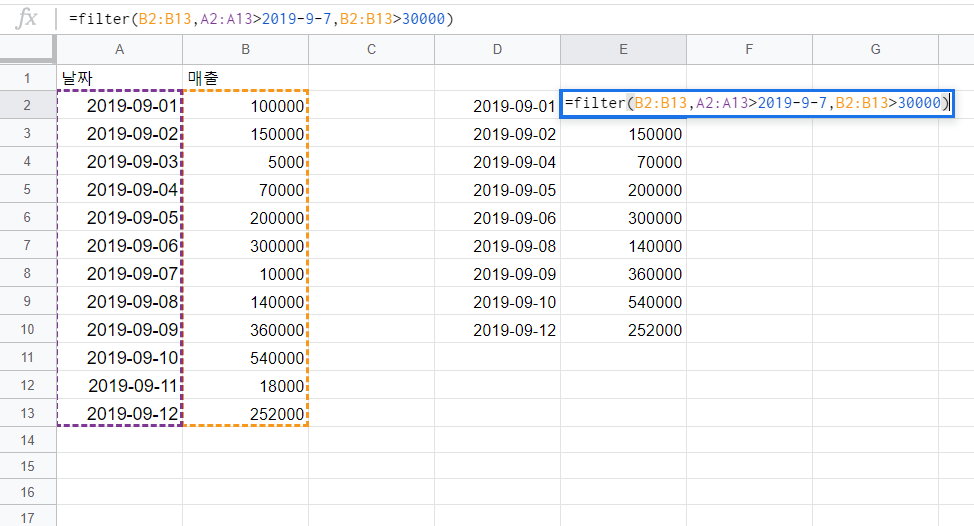Select cell E8 with value 360000
Viewport: 974px width, 526px height.
coord(624,273)
